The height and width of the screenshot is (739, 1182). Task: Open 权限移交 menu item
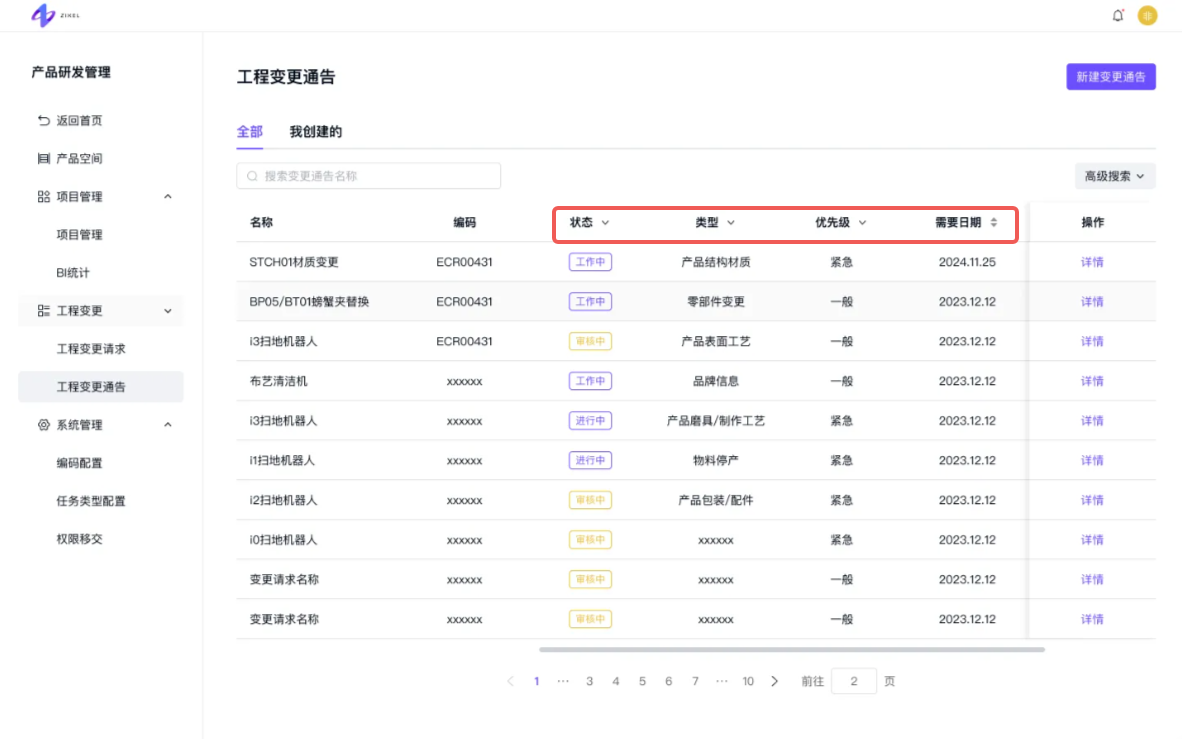[x=79, y=539]
